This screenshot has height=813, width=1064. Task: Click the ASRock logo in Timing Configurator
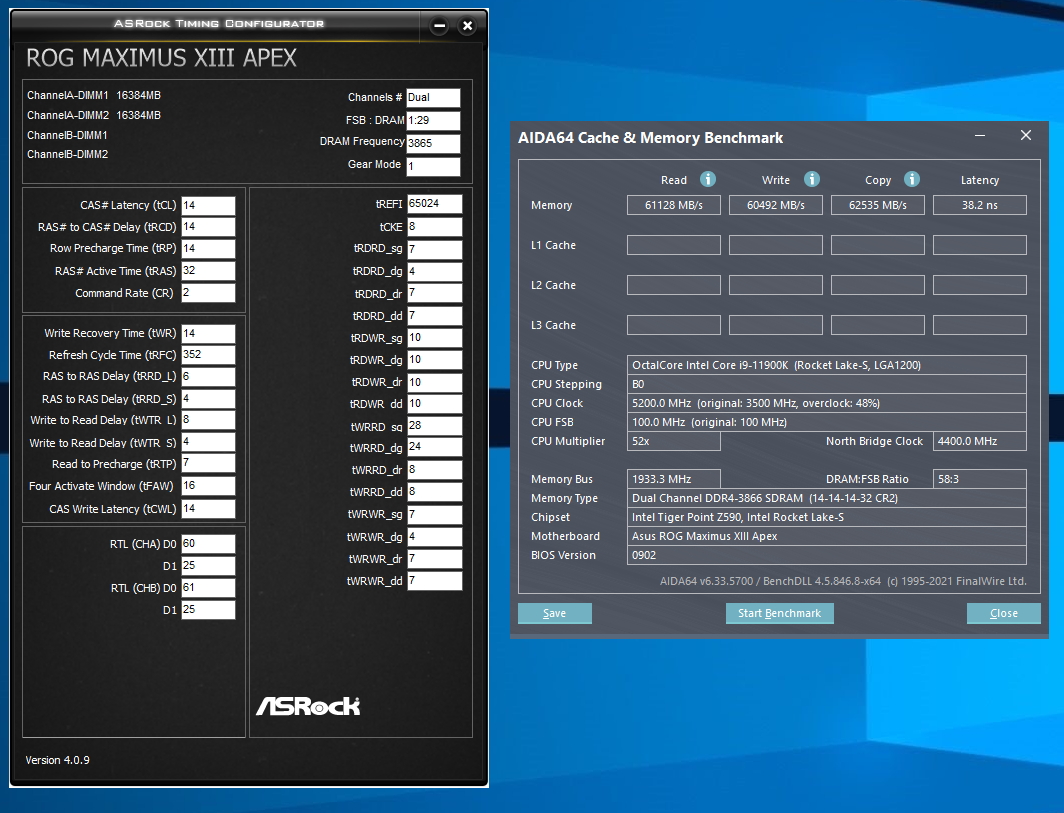click(308, 706)
